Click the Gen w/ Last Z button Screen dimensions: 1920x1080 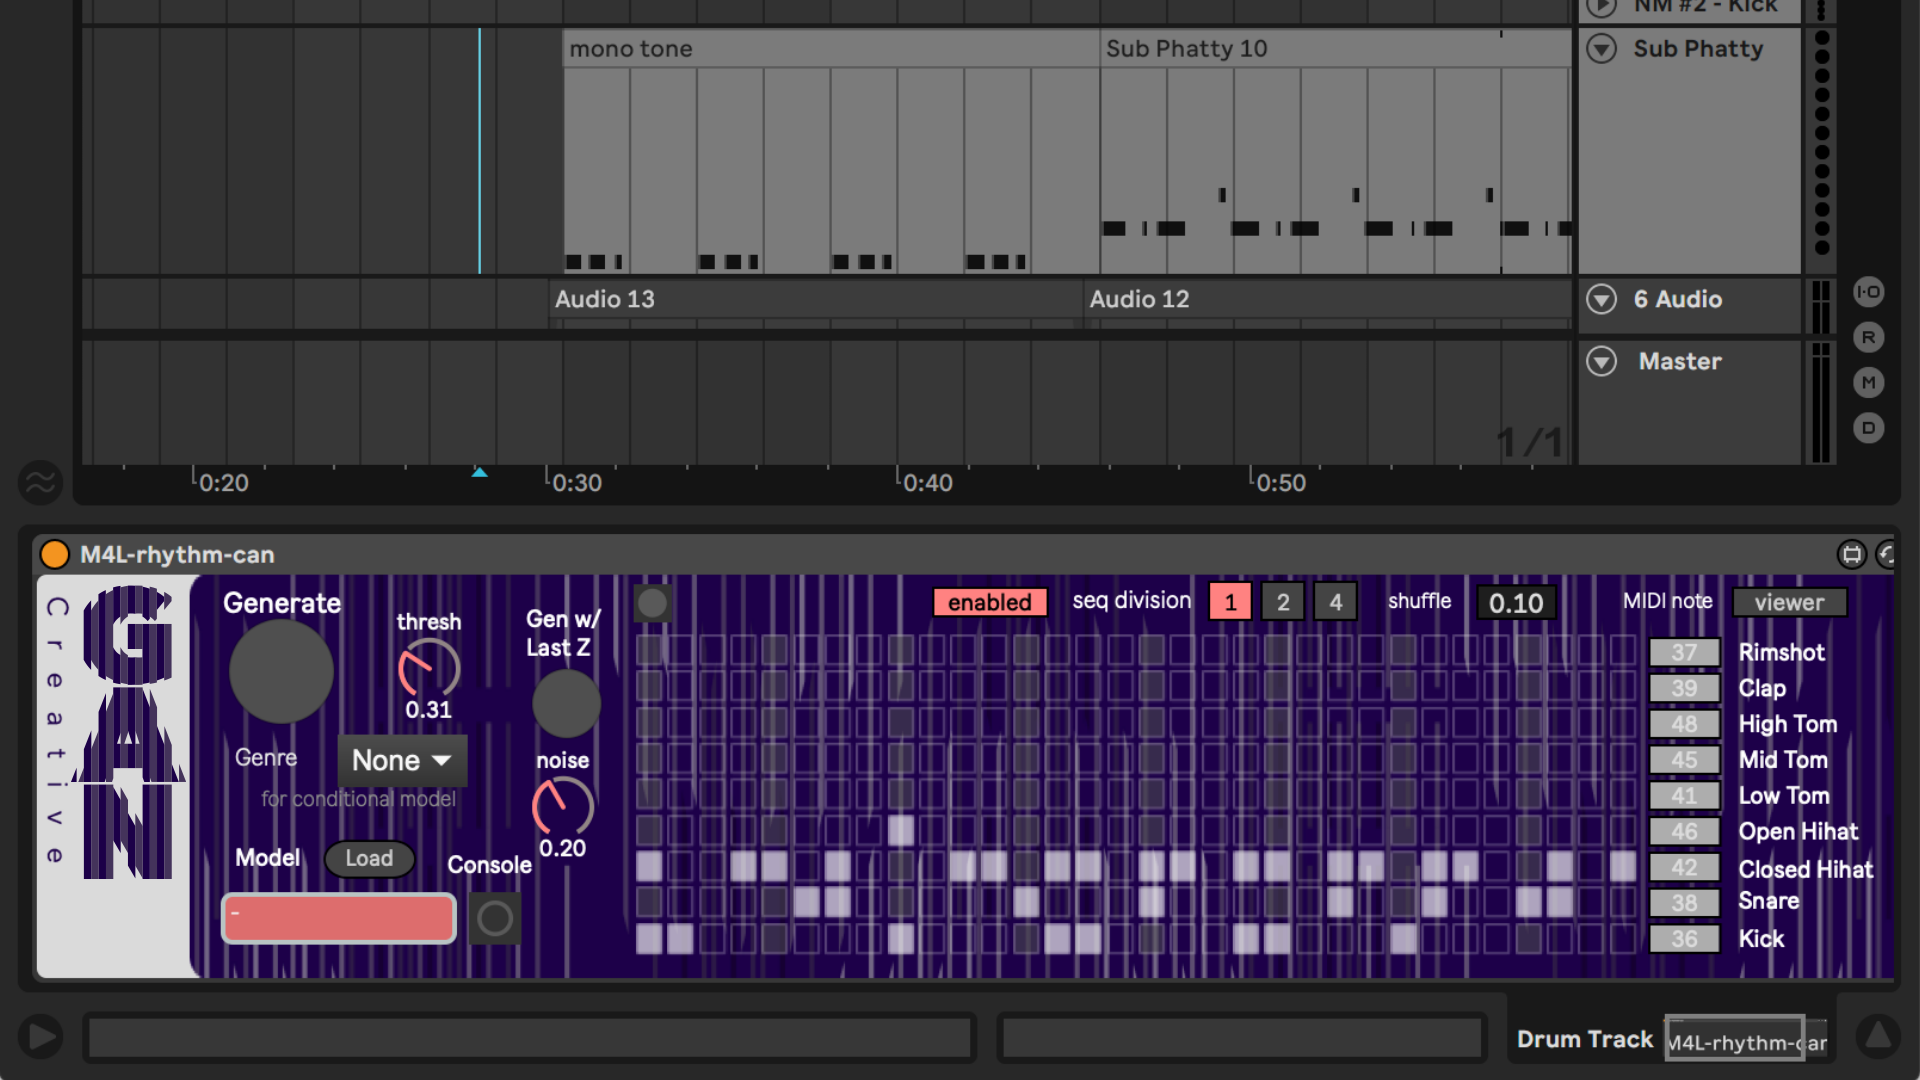(566, 703)
